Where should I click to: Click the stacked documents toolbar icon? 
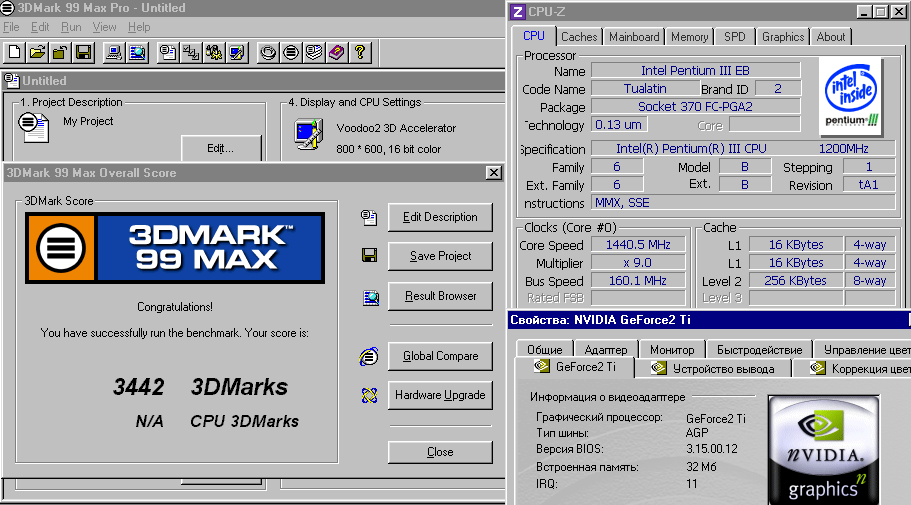pyautogui.click(x=314, y=52)
